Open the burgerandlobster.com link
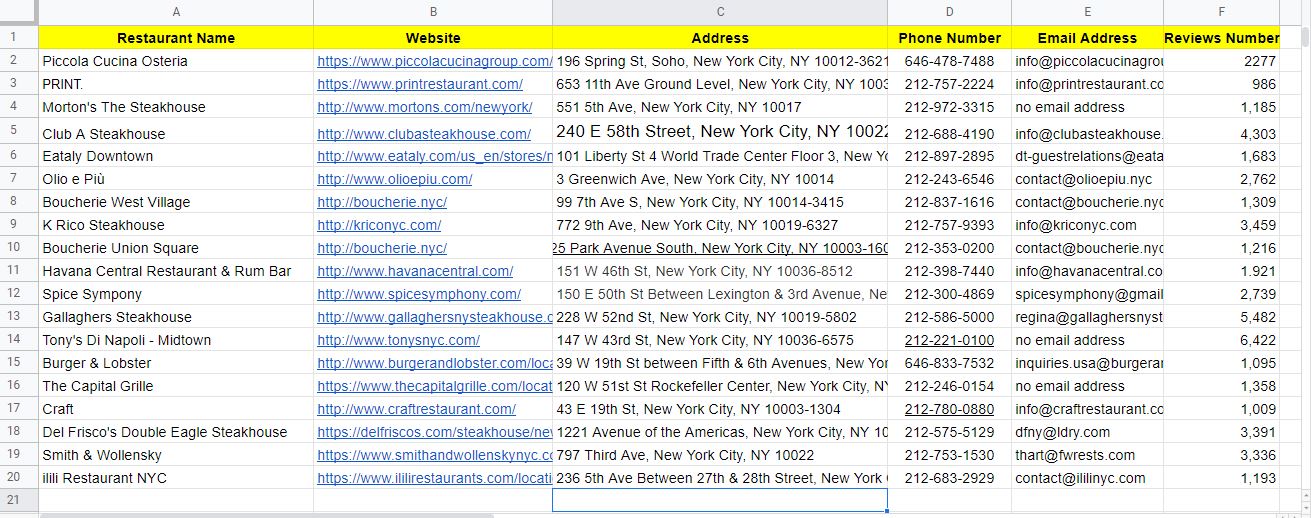This screenshot has width=1311, height=518. pyautogui.click(x=434, y=363)
